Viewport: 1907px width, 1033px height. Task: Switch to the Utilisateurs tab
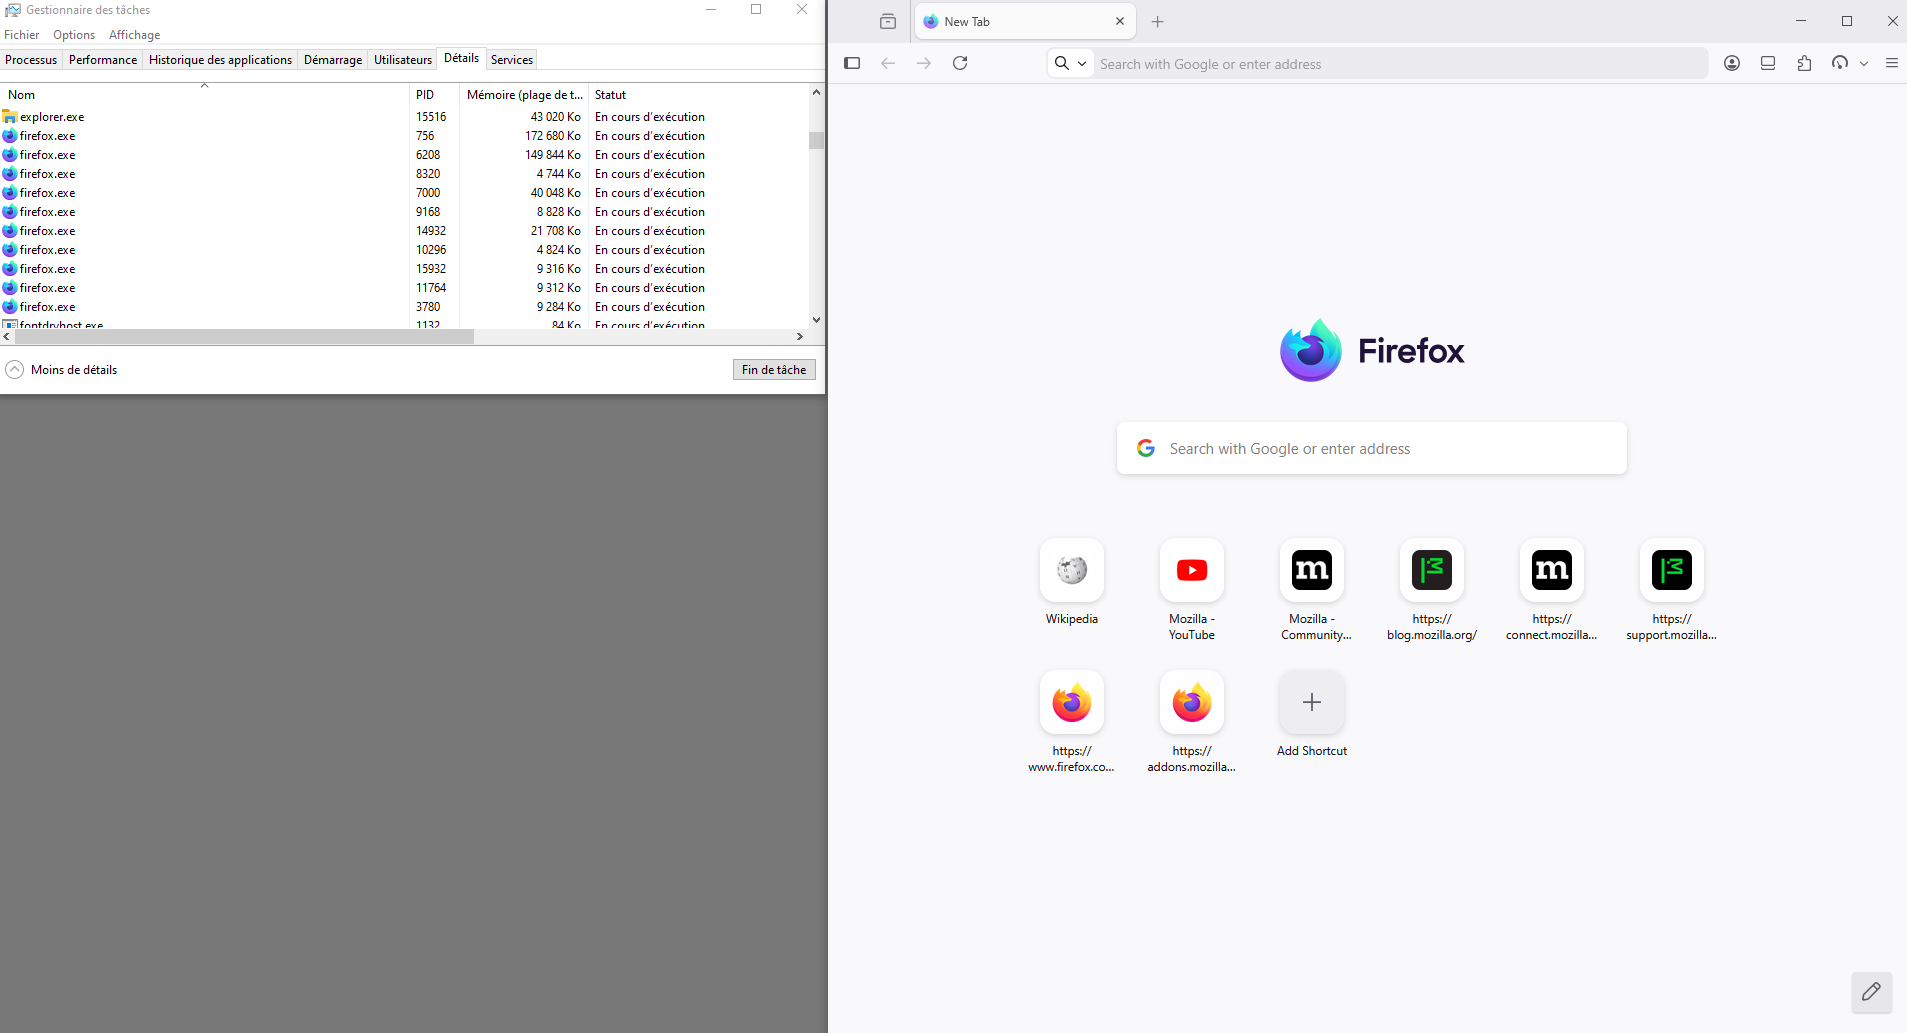(x=403, y=60)
